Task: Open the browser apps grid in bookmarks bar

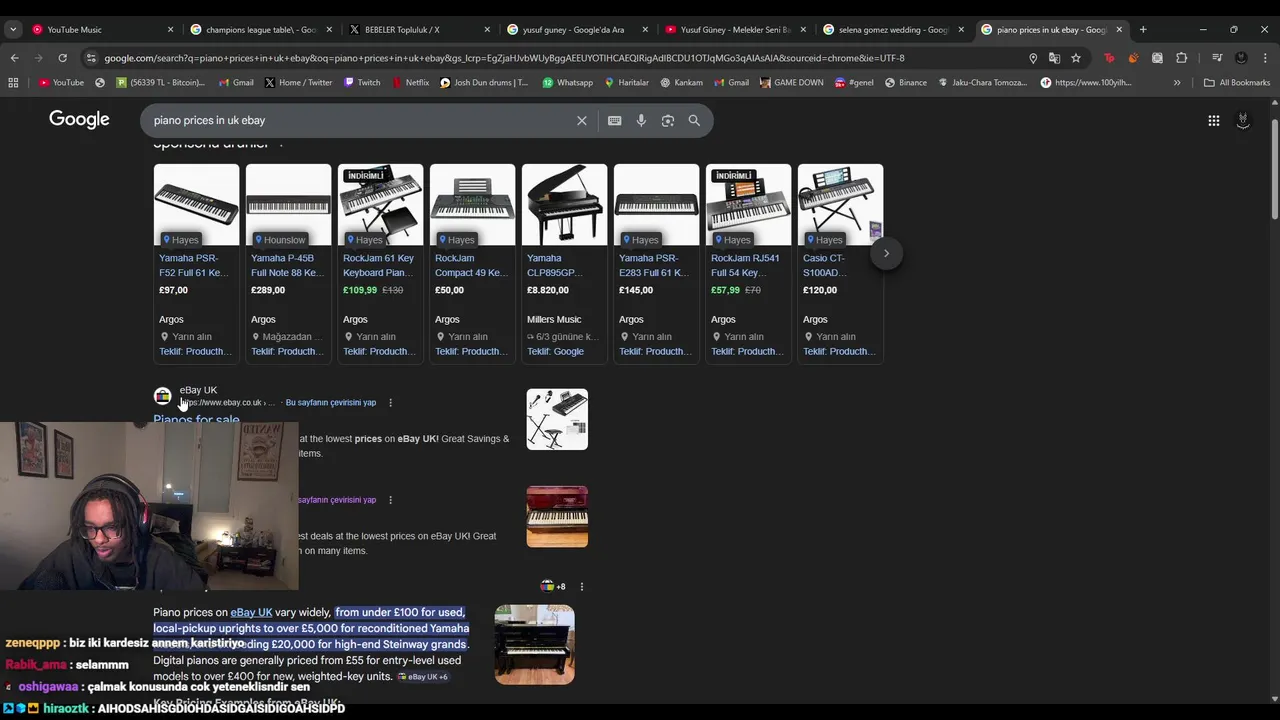Action: pos(13,82)
